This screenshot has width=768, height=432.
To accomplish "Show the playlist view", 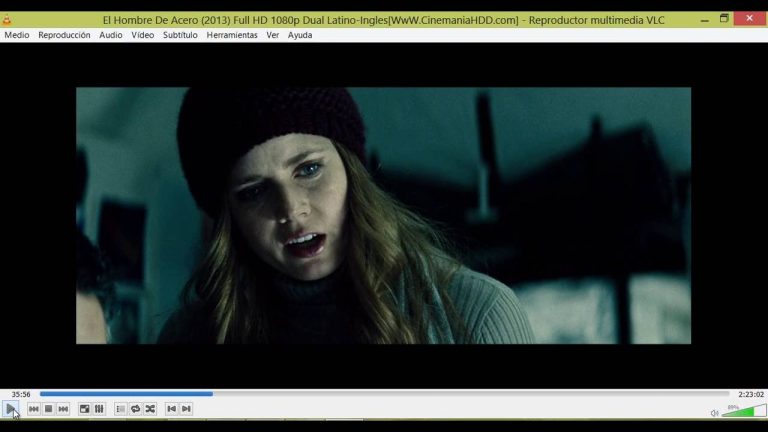I will coord(120,408).
